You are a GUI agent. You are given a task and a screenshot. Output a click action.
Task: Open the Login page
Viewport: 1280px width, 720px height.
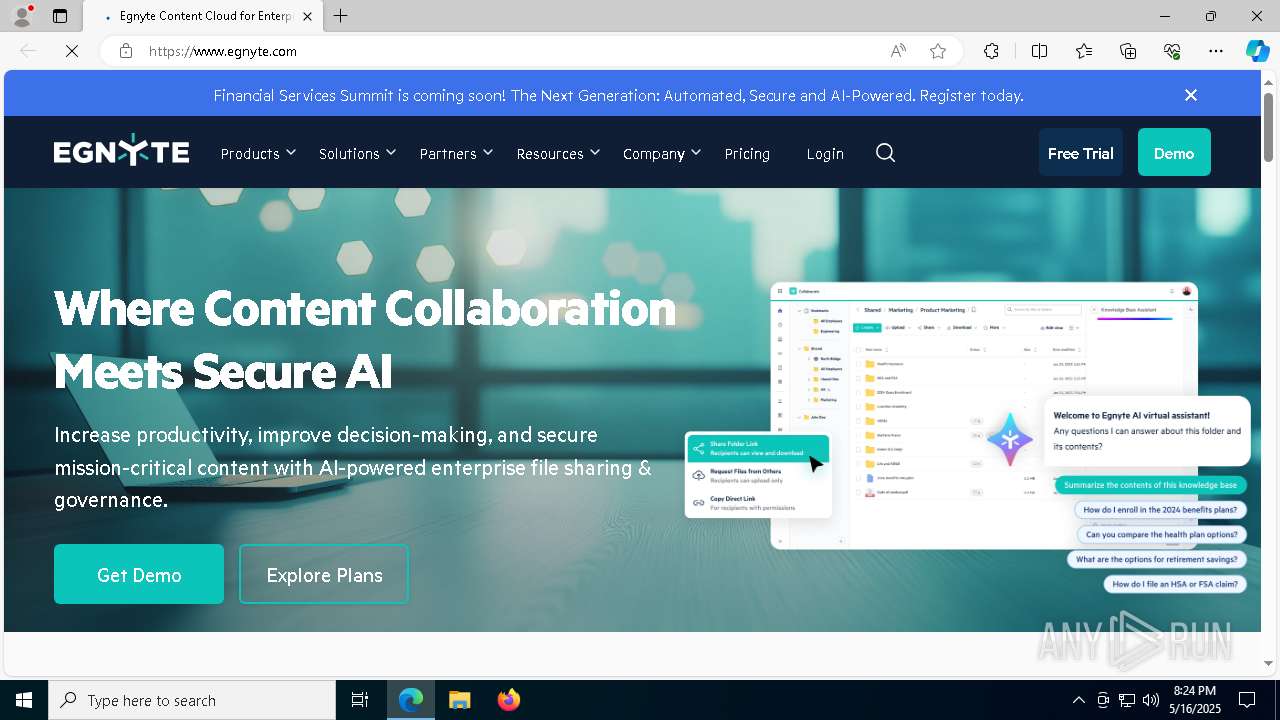[x=825, y=153]
